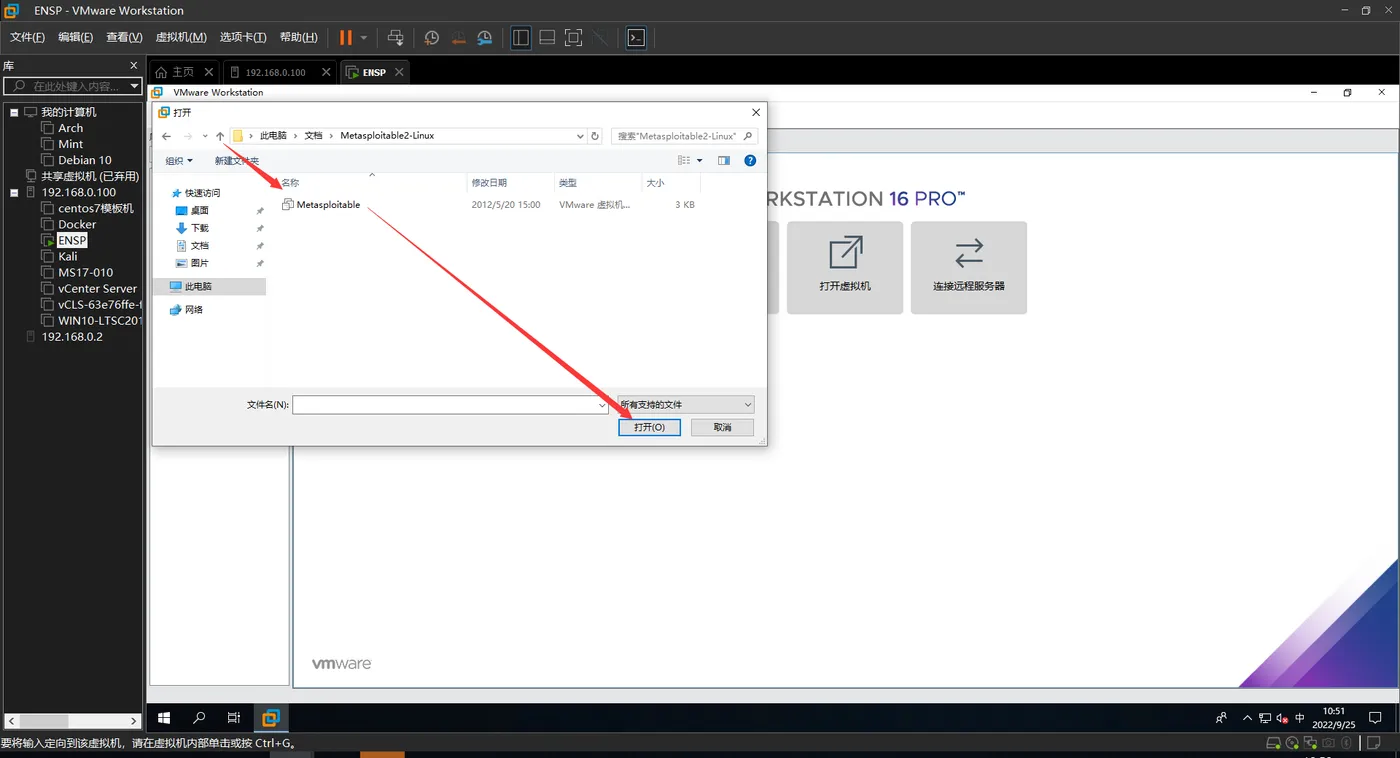Sort files by 修改日期 column
This screenshot has width=1400, height=758.
tap(489, 183)
